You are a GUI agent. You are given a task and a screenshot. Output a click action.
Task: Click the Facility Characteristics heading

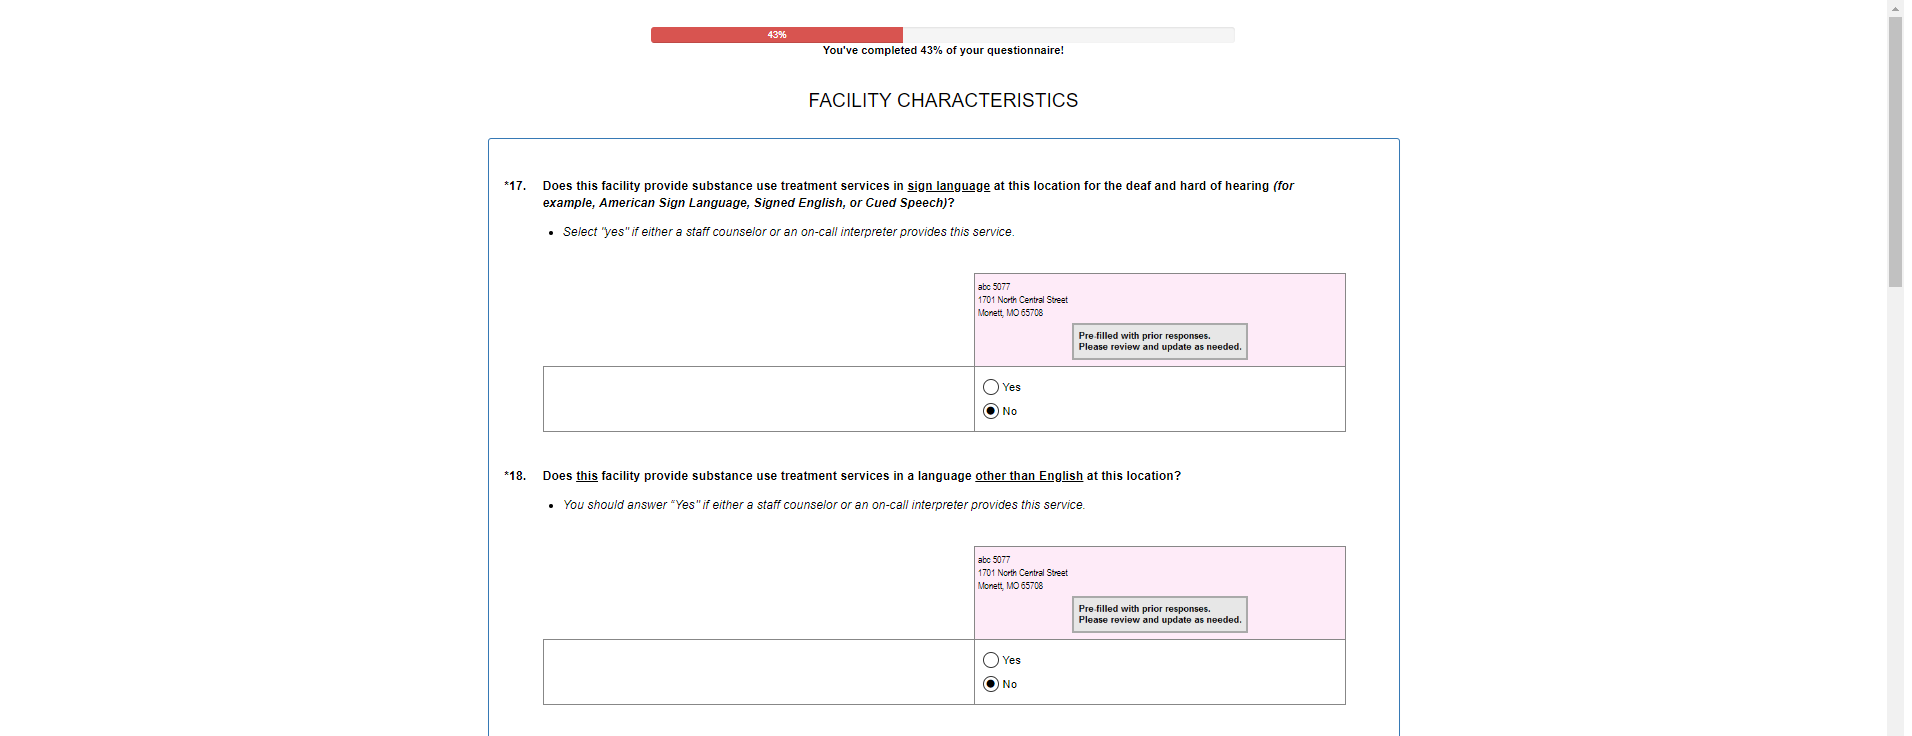(943, 101)
